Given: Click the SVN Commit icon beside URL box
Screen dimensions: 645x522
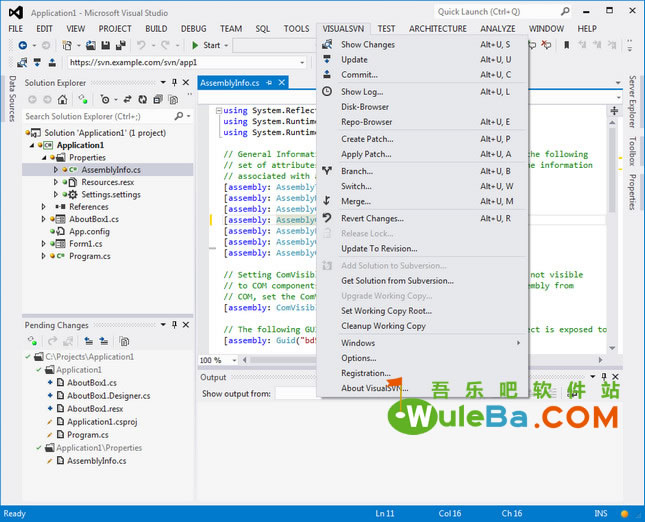Looking at the screenshot, I should click(52, 63).
